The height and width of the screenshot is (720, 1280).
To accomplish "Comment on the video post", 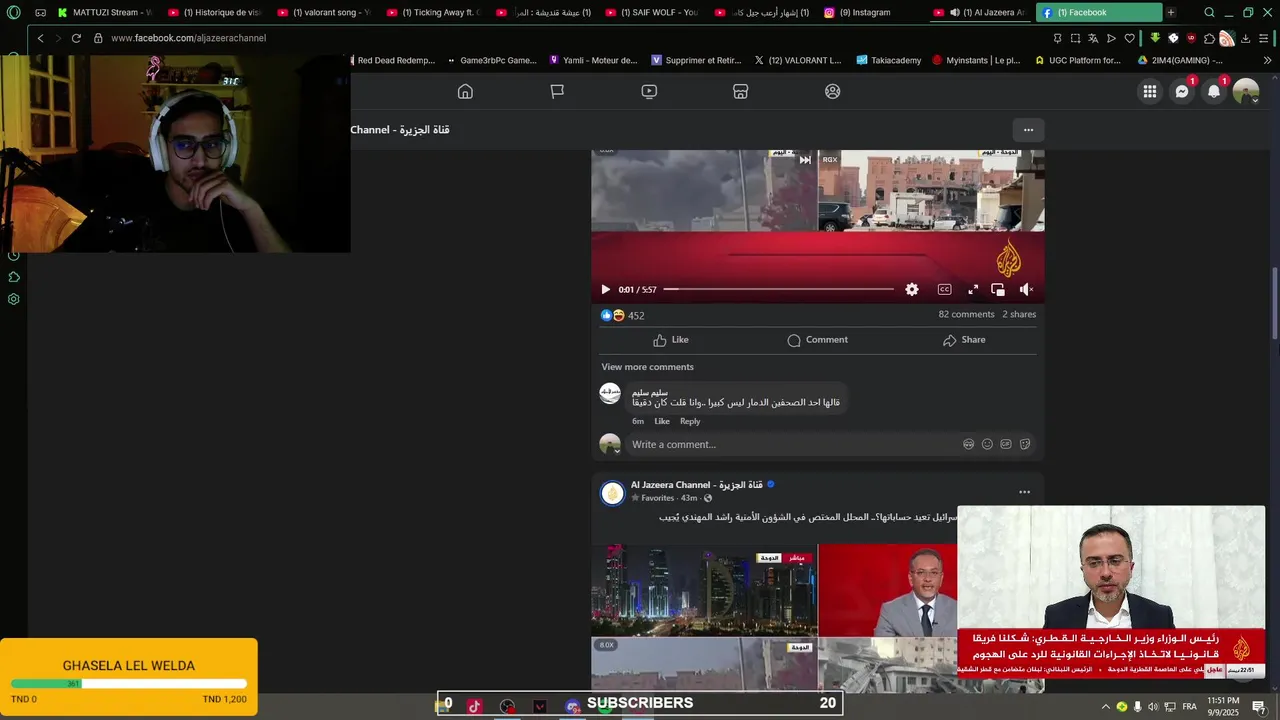I will coord(818,340).
